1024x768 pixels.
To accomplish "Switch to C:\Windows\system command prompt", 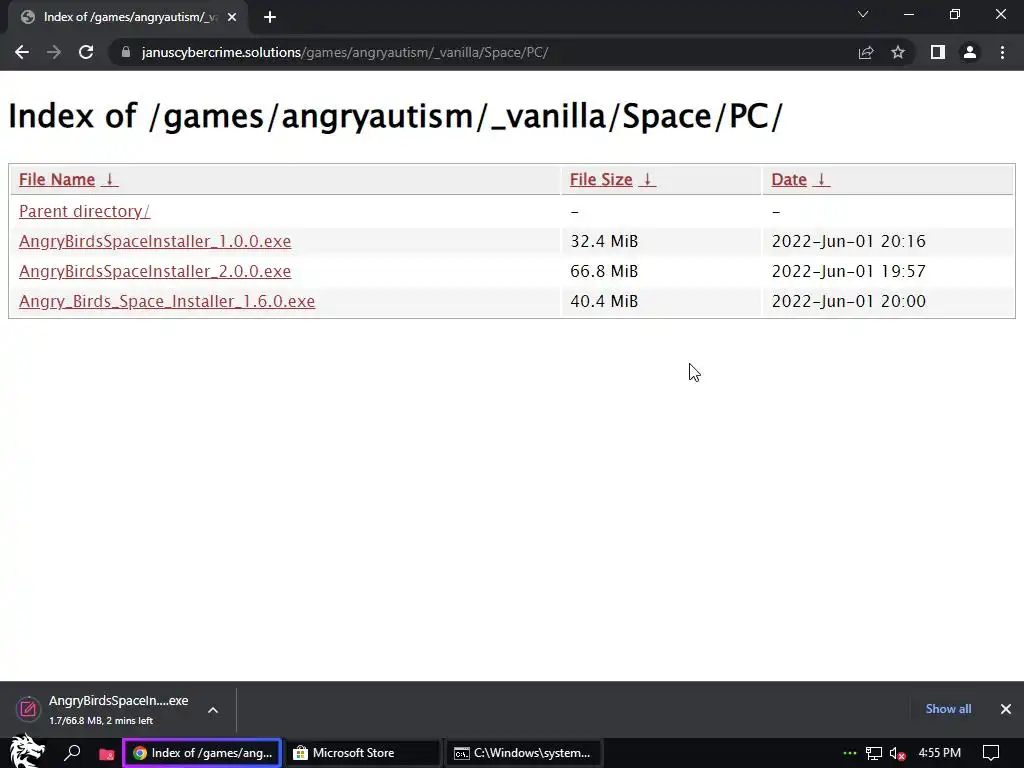I will pyautogui.click(x=522, y=753).
